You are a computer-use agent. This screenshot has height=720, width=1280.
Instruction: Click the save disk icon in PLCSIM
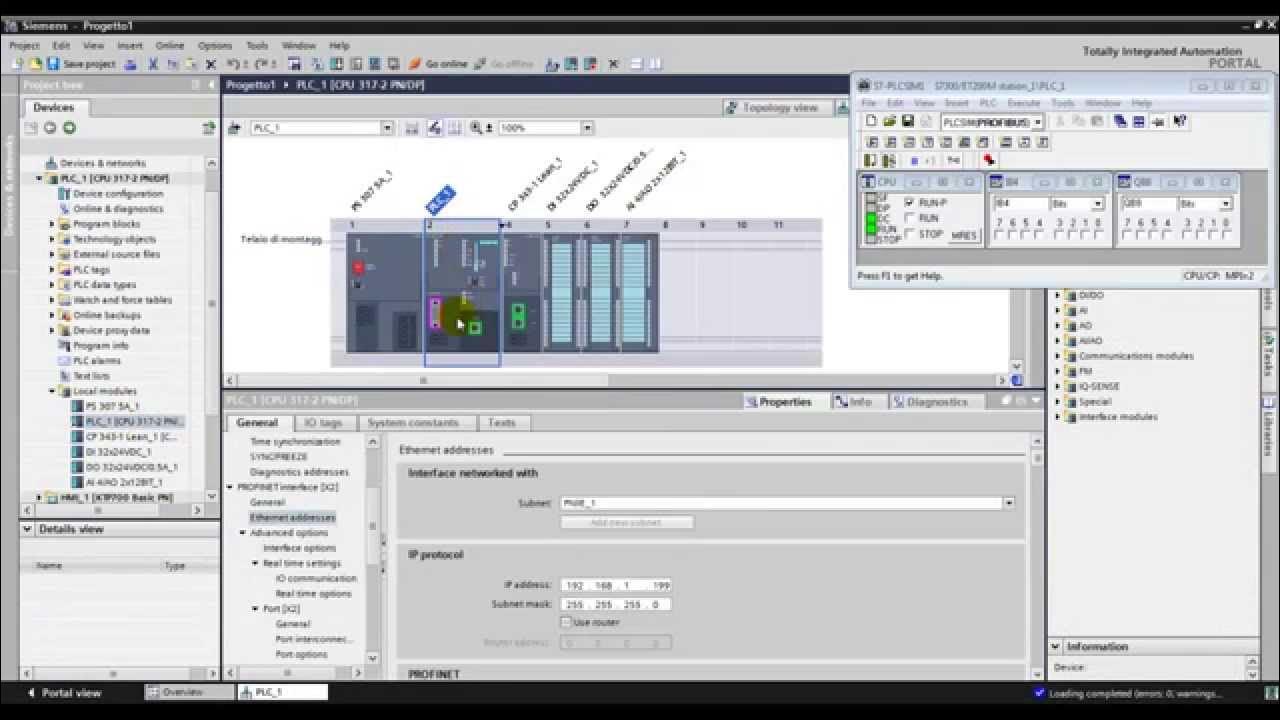[x=907, y=122]
